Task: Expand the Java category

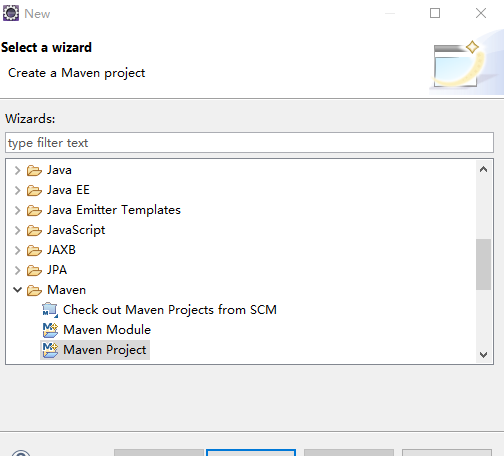Action: click(x=18, y=170)
